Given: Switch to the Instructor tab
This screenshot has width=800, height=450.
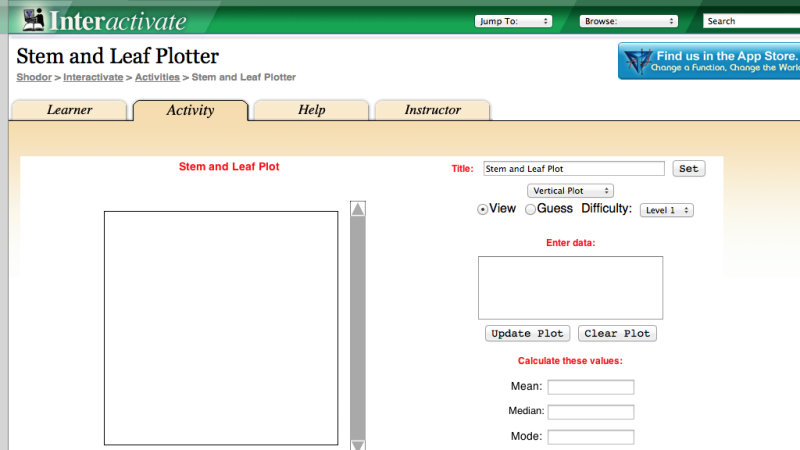Looking at the screenshot, I should click(x=433, y=110).
